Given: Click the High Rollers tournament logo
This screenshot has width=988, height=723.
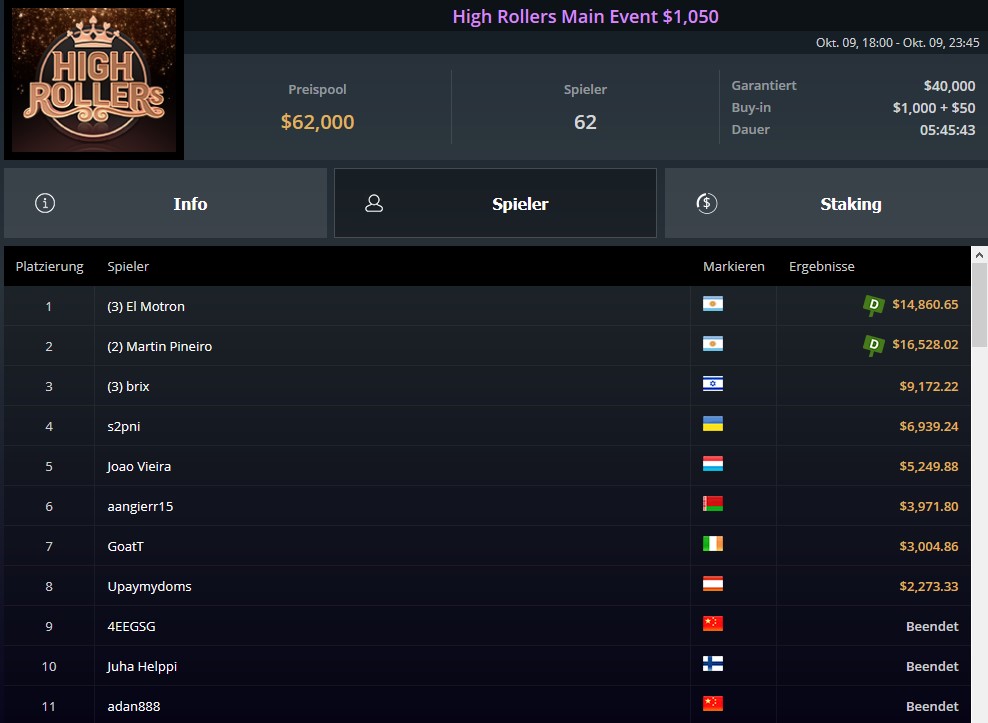Looking at the screenshot, I should click(x=94, y=79).
